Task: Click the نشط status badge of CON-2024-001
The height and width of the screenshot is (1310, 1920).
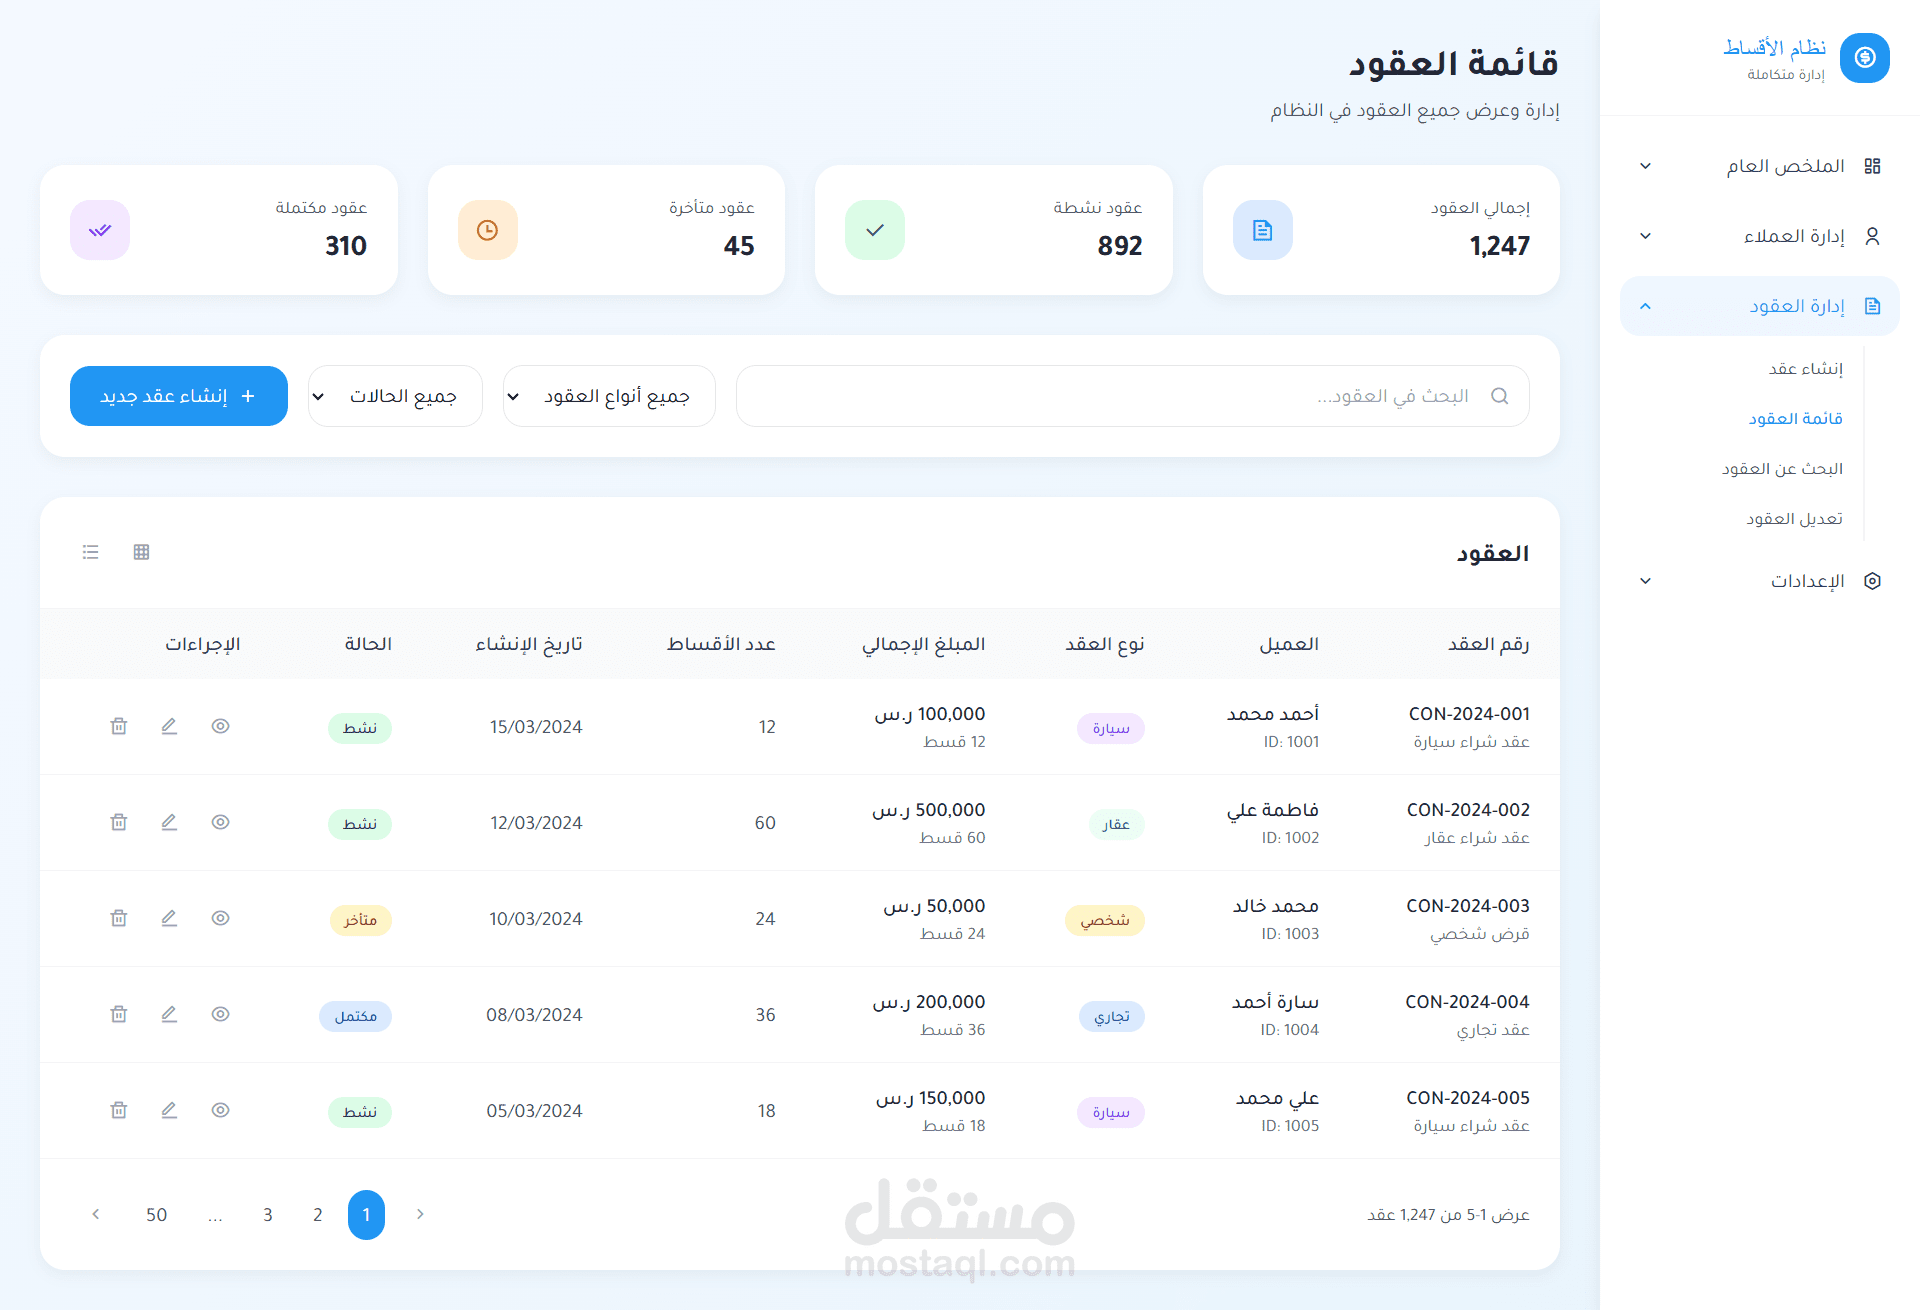Action: click(x=360, y=728)
